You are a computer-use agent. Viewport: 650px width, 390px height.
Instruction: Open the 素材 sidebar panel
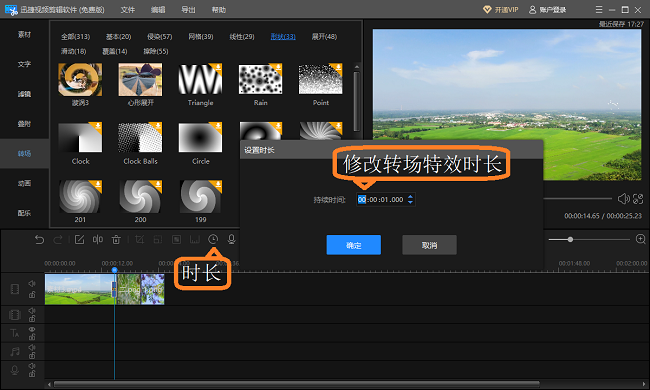point(24,34)
